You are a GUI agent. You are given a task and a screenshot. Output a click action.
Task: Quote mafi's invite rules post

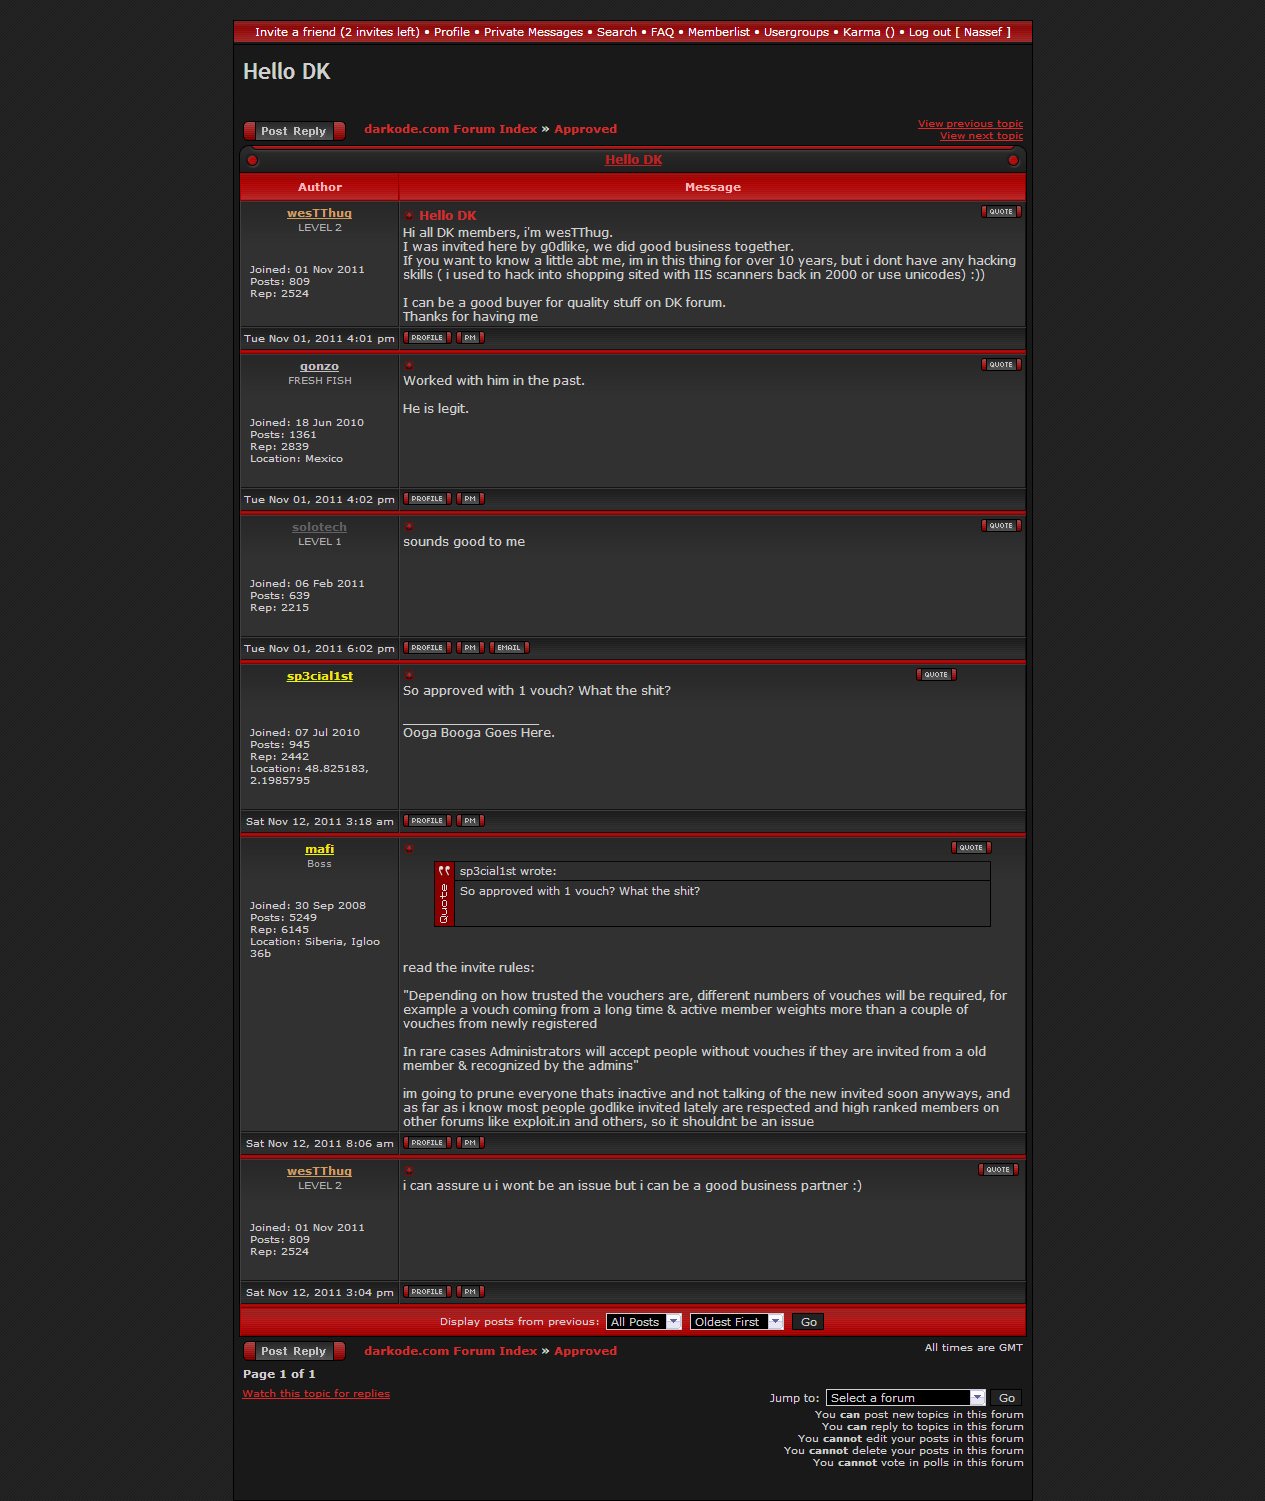[970, 848]
